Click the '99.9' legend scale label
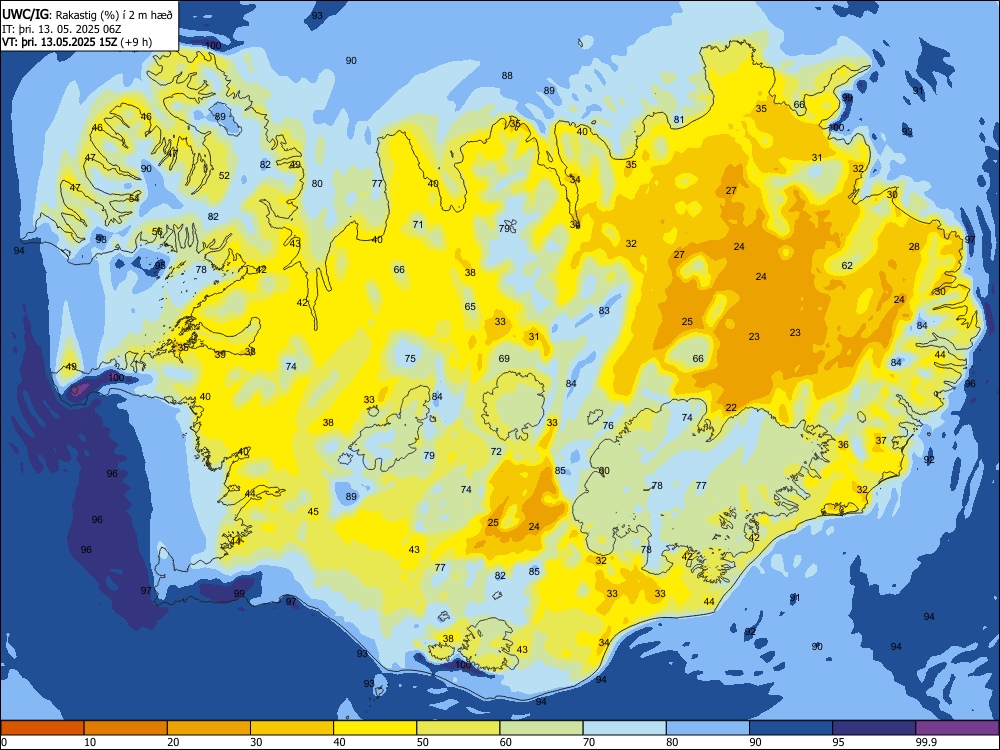1000x750 pixels. 925,742
